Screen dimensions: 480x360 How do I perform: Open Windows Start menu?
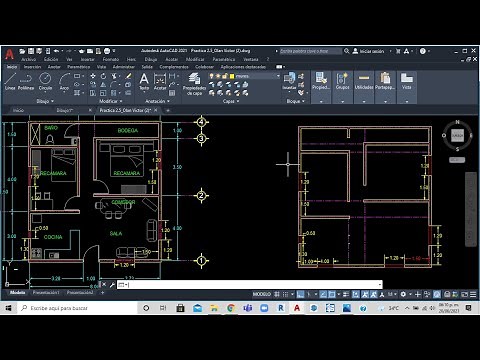(x=8, y=308)
